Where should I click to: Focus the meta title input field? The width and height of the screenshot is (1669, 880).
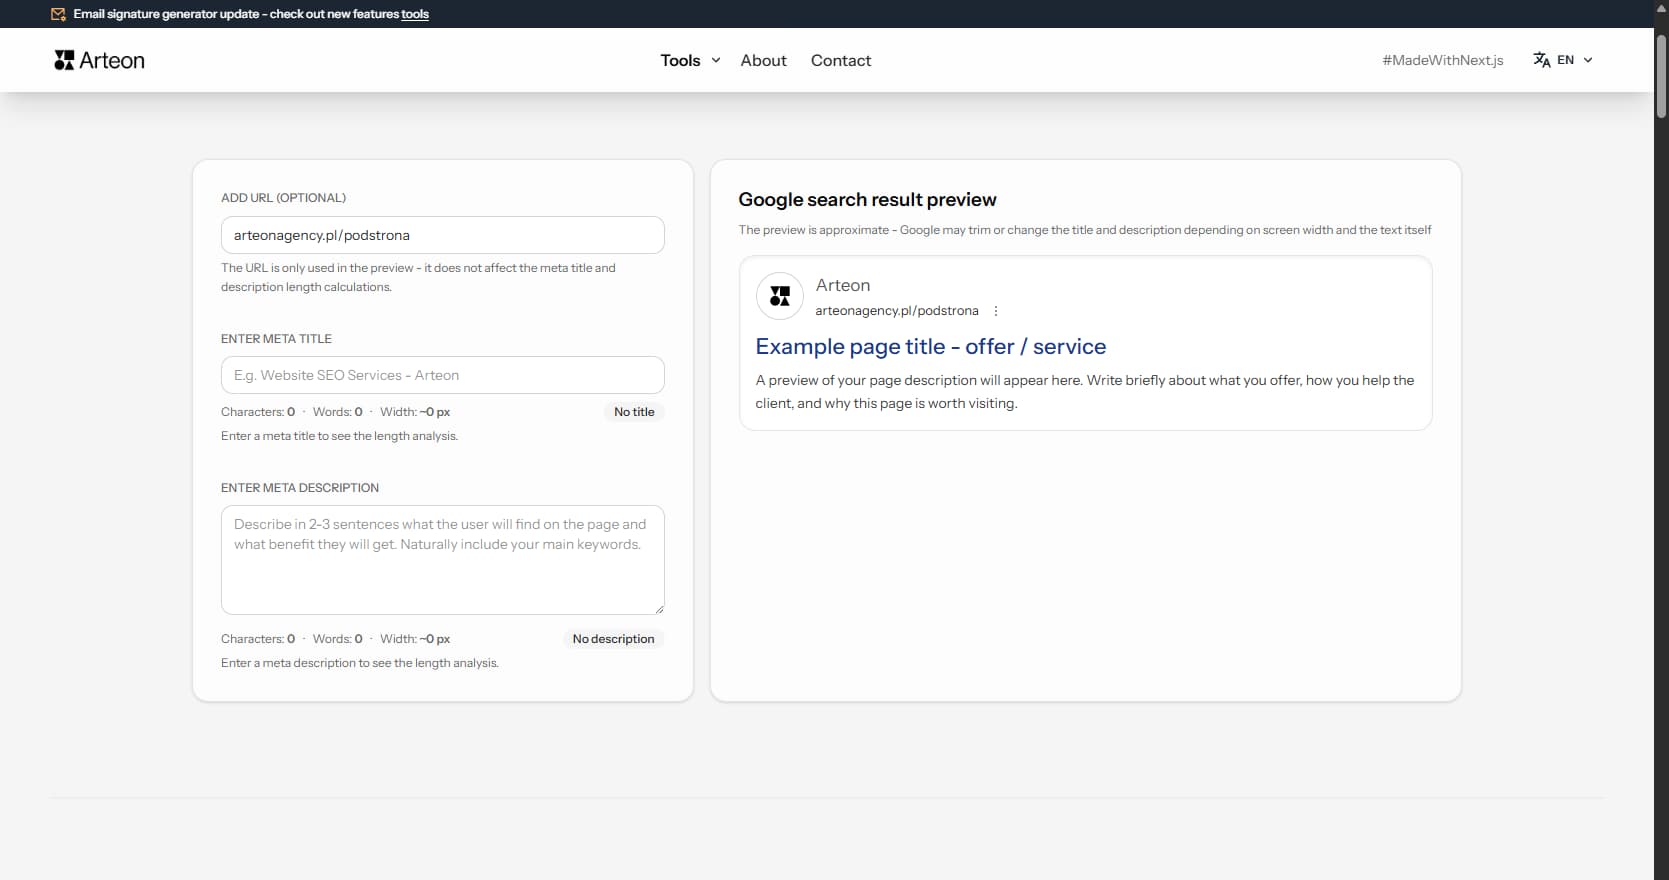442,375
